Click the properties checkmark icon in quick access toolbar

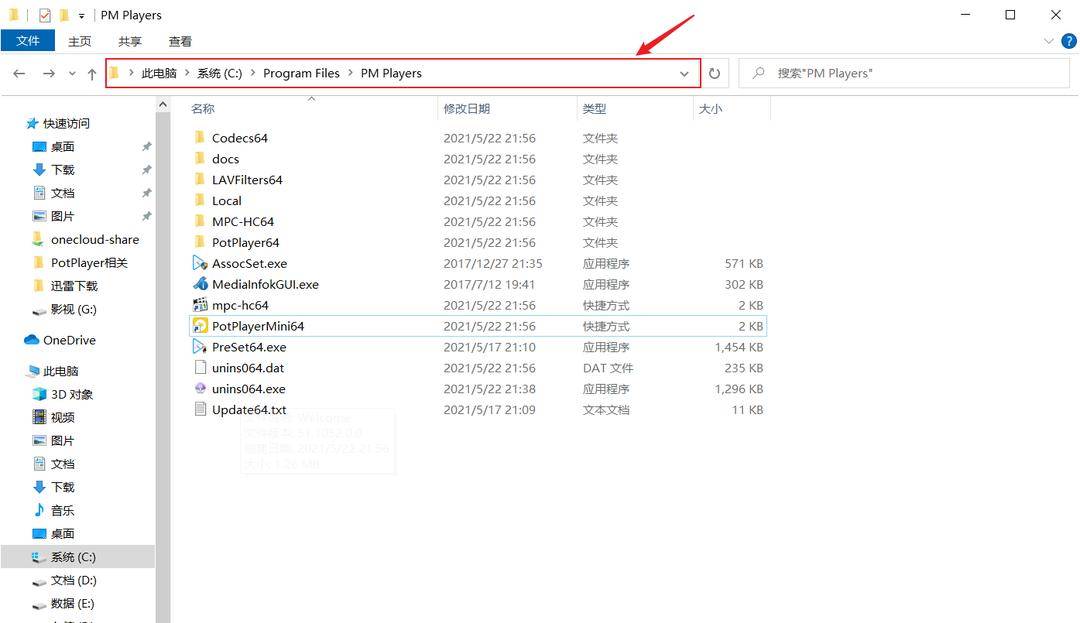tap(43, 15)
